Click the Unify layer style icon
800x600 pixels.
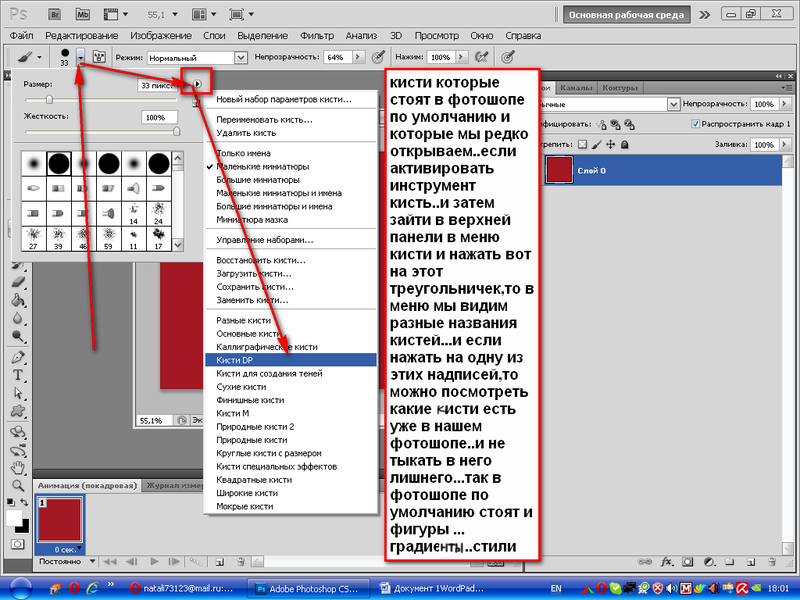(629, 124)
